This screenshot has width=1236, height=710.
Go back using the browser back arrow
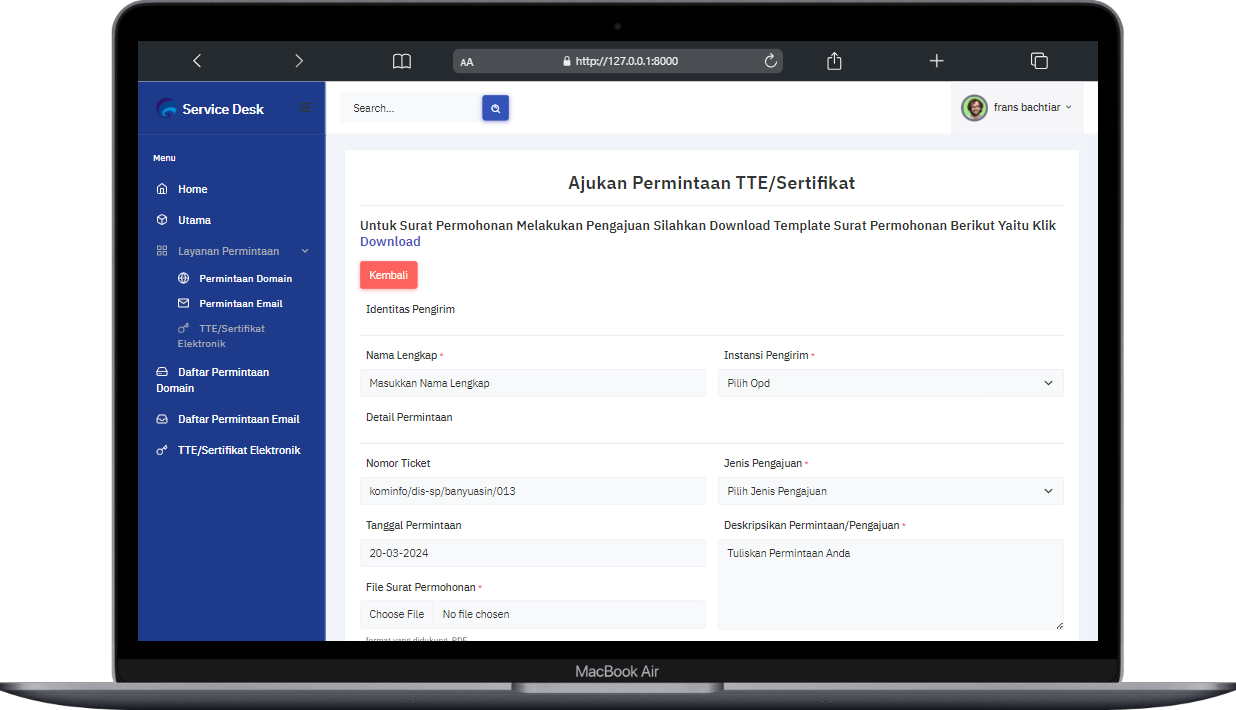[x=197, y=61]
